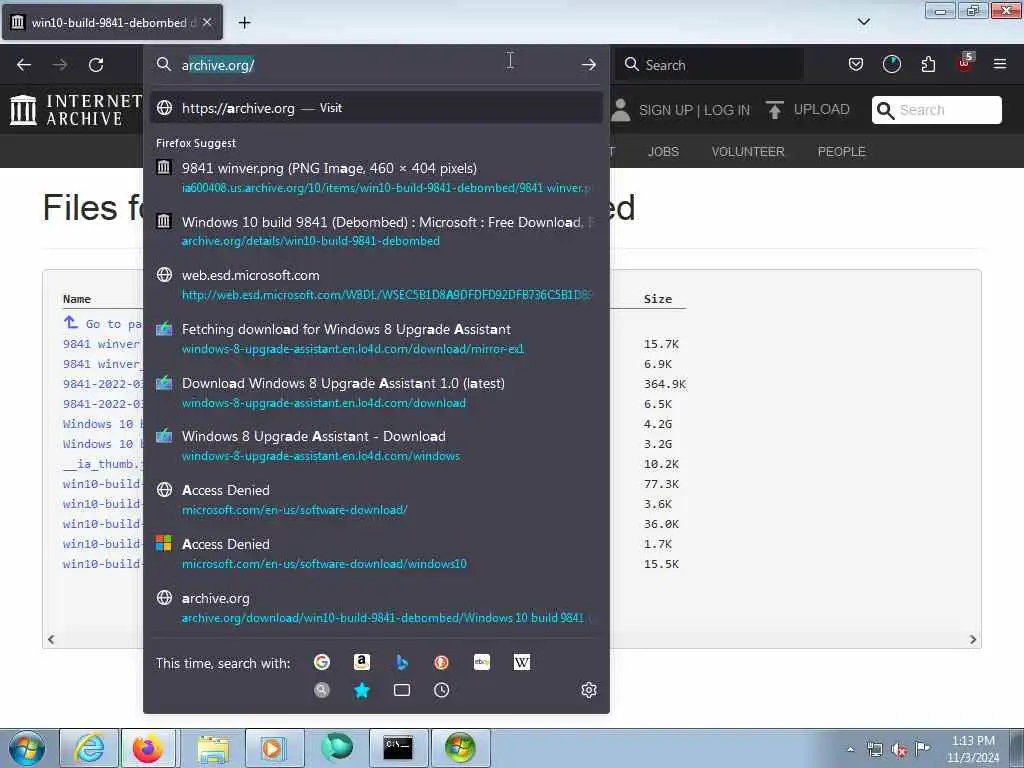Screen dimensions: 1024x768
Task: Select Access Denied windows10 suggestion
Action: (x=376, y=554)
